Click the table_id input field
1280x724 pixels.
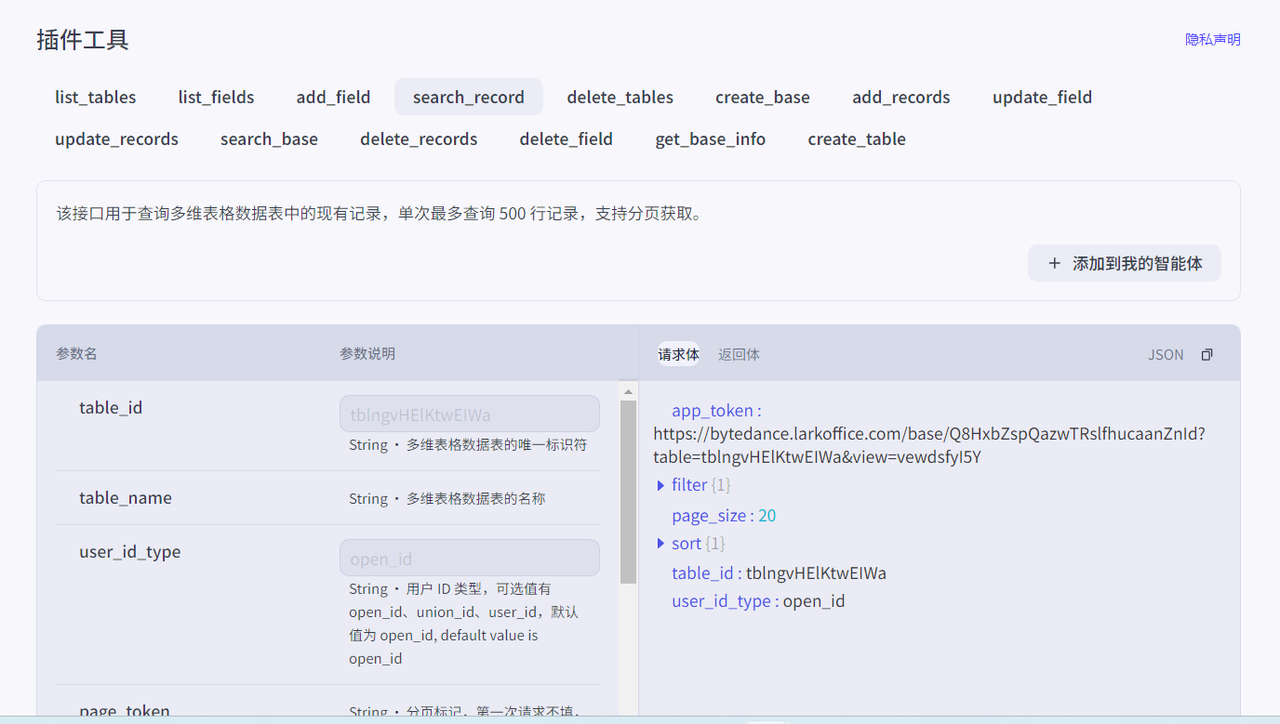[469, 414]
